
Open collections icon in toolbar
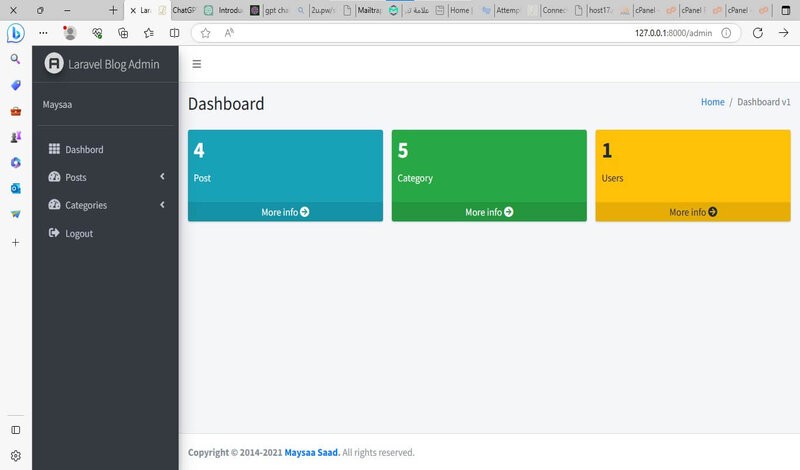(x=123, y=33)
